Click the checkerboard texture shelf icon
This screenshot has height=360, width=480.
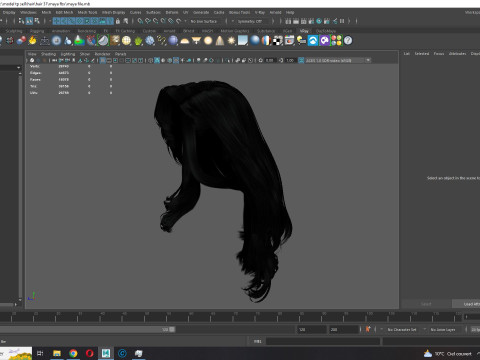tap(277, 41)
